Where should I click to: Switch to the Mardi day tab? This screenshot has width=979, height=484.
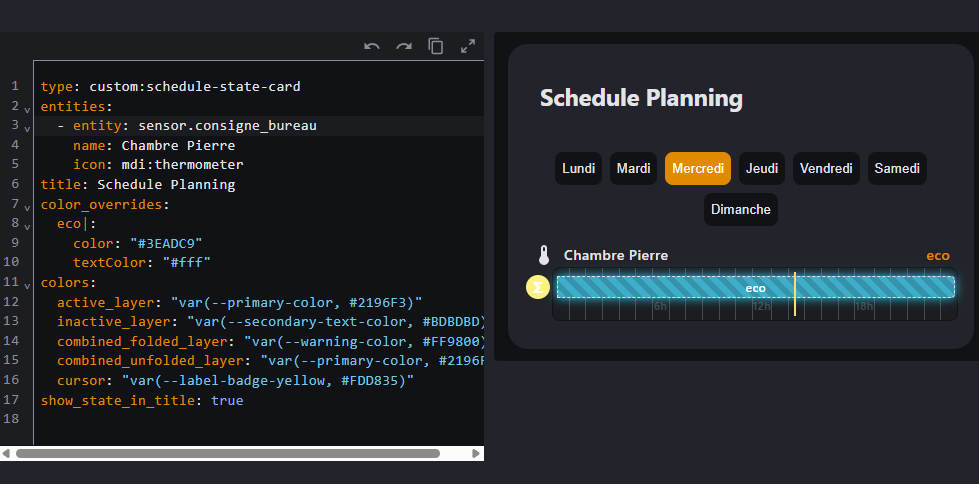coord(633,169)
